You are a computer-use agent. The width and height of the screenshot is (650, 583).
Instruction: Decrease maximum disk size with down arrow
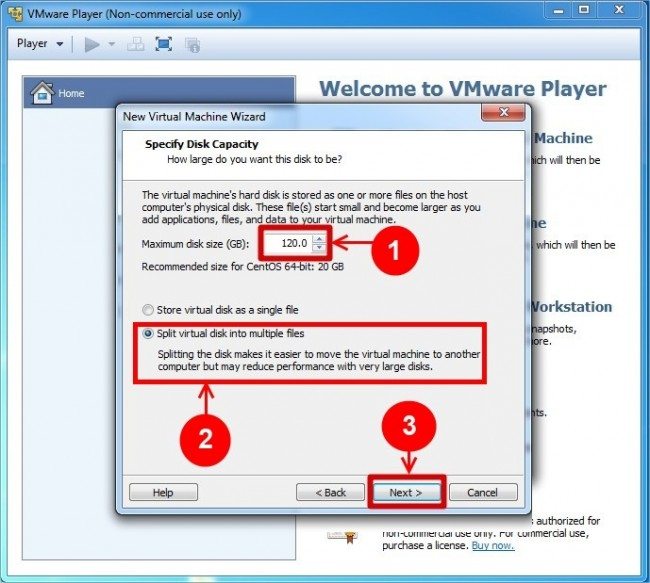pyautogui.click(x=319, y=247)
